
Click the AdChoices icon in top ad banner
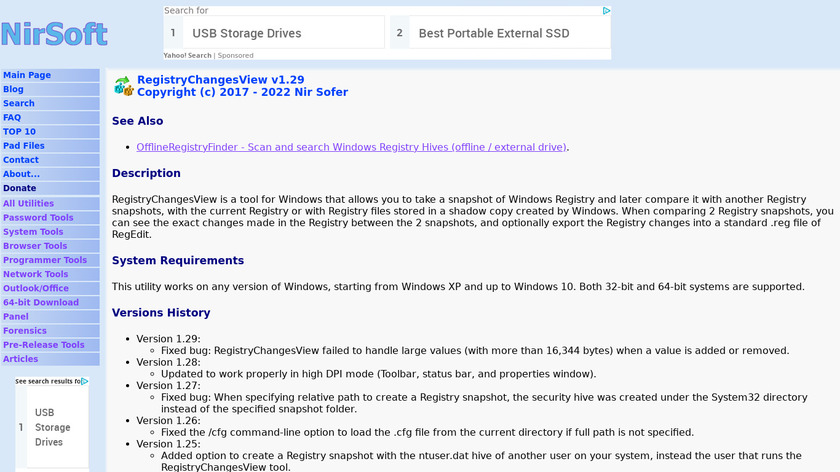606,11
